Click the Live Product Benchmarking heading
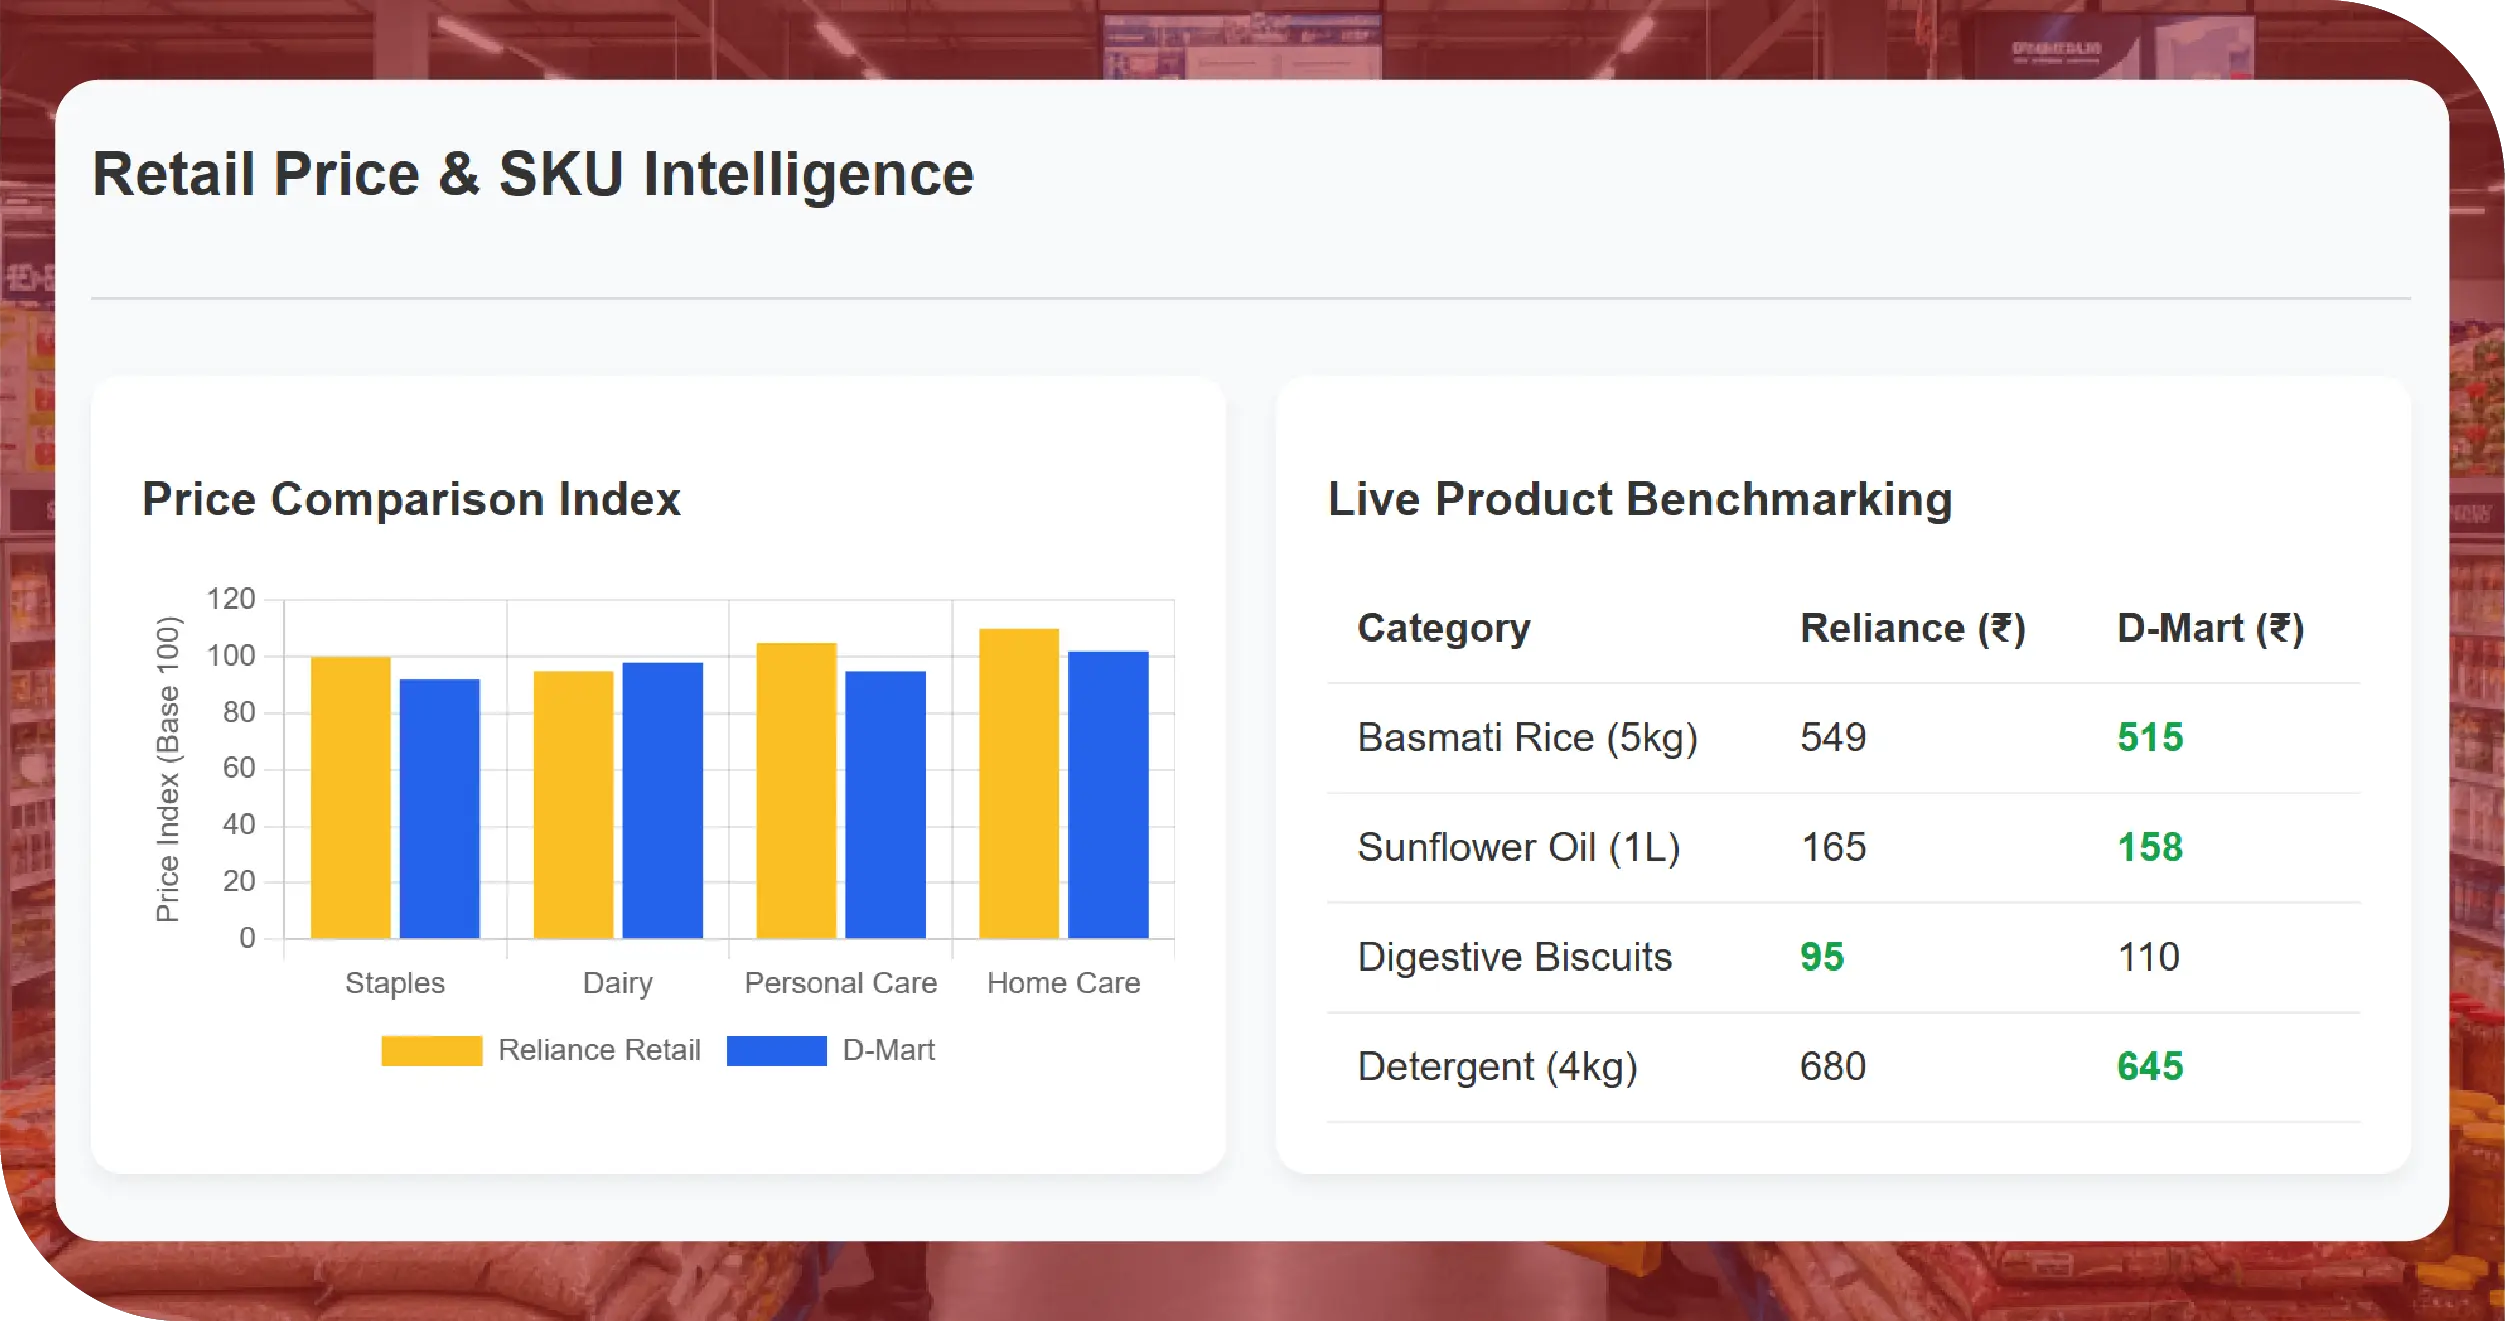Viewport: 2506px width, 1321px height. (1639, 499)
